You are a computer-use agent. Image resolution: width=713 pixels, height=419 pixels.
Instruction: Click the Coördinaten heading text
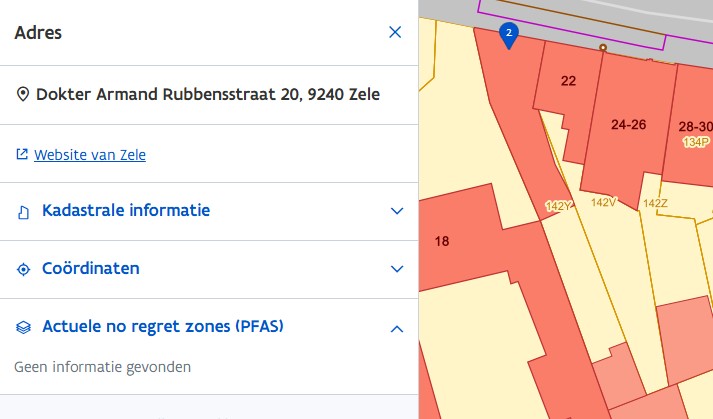[x=91, y=268]
